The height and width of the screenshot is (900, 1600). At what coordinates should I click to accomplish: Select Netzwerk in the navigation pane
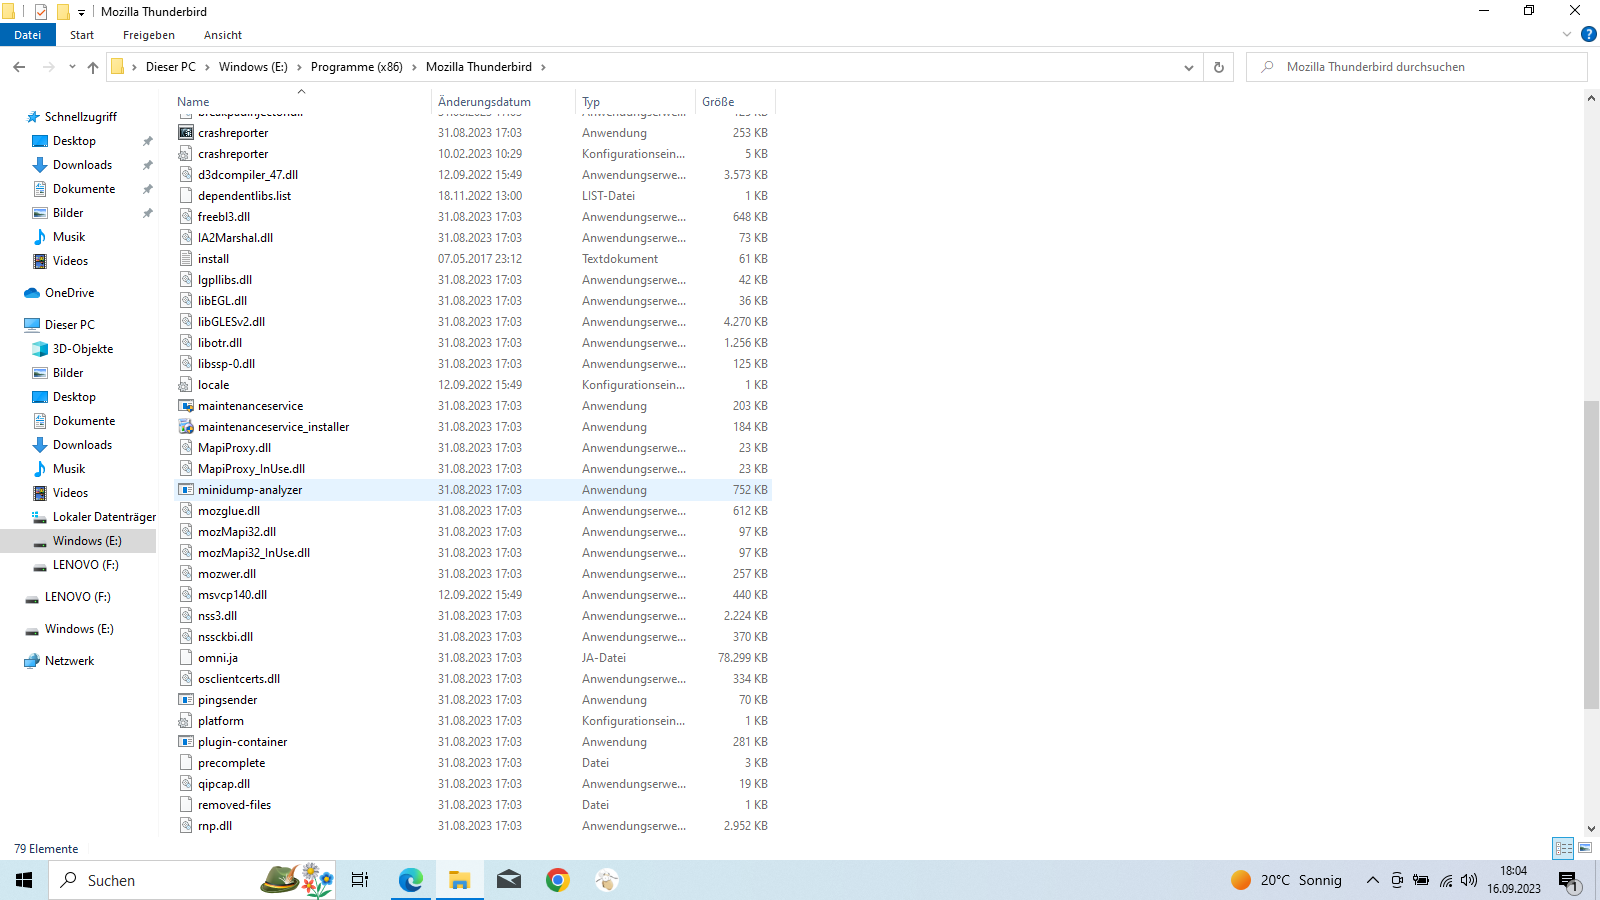pos(70,661)
